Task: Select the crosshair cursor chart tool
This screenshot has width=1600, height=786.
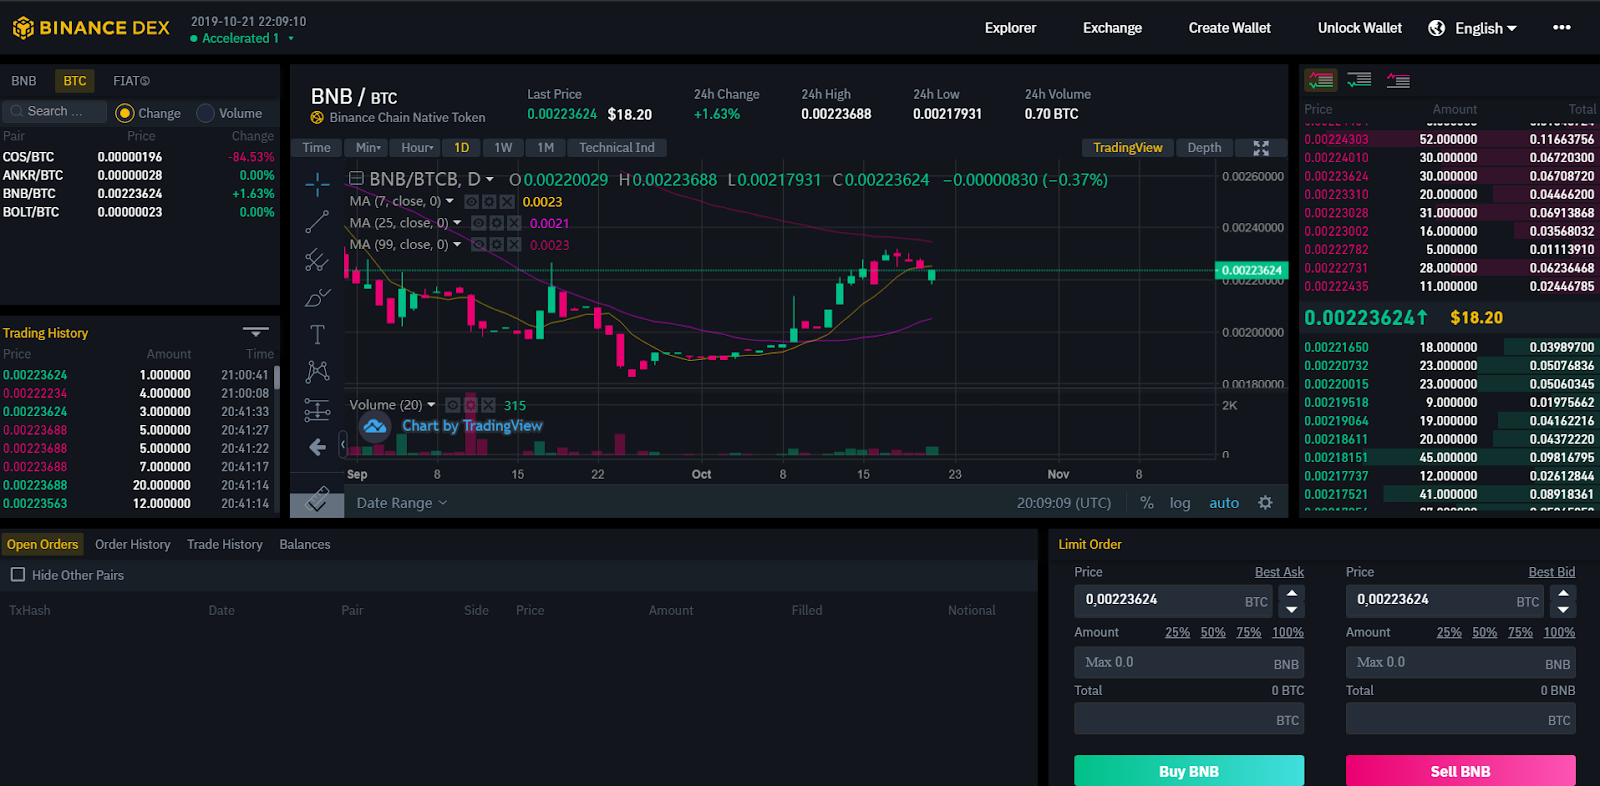Action: point(317,184)
